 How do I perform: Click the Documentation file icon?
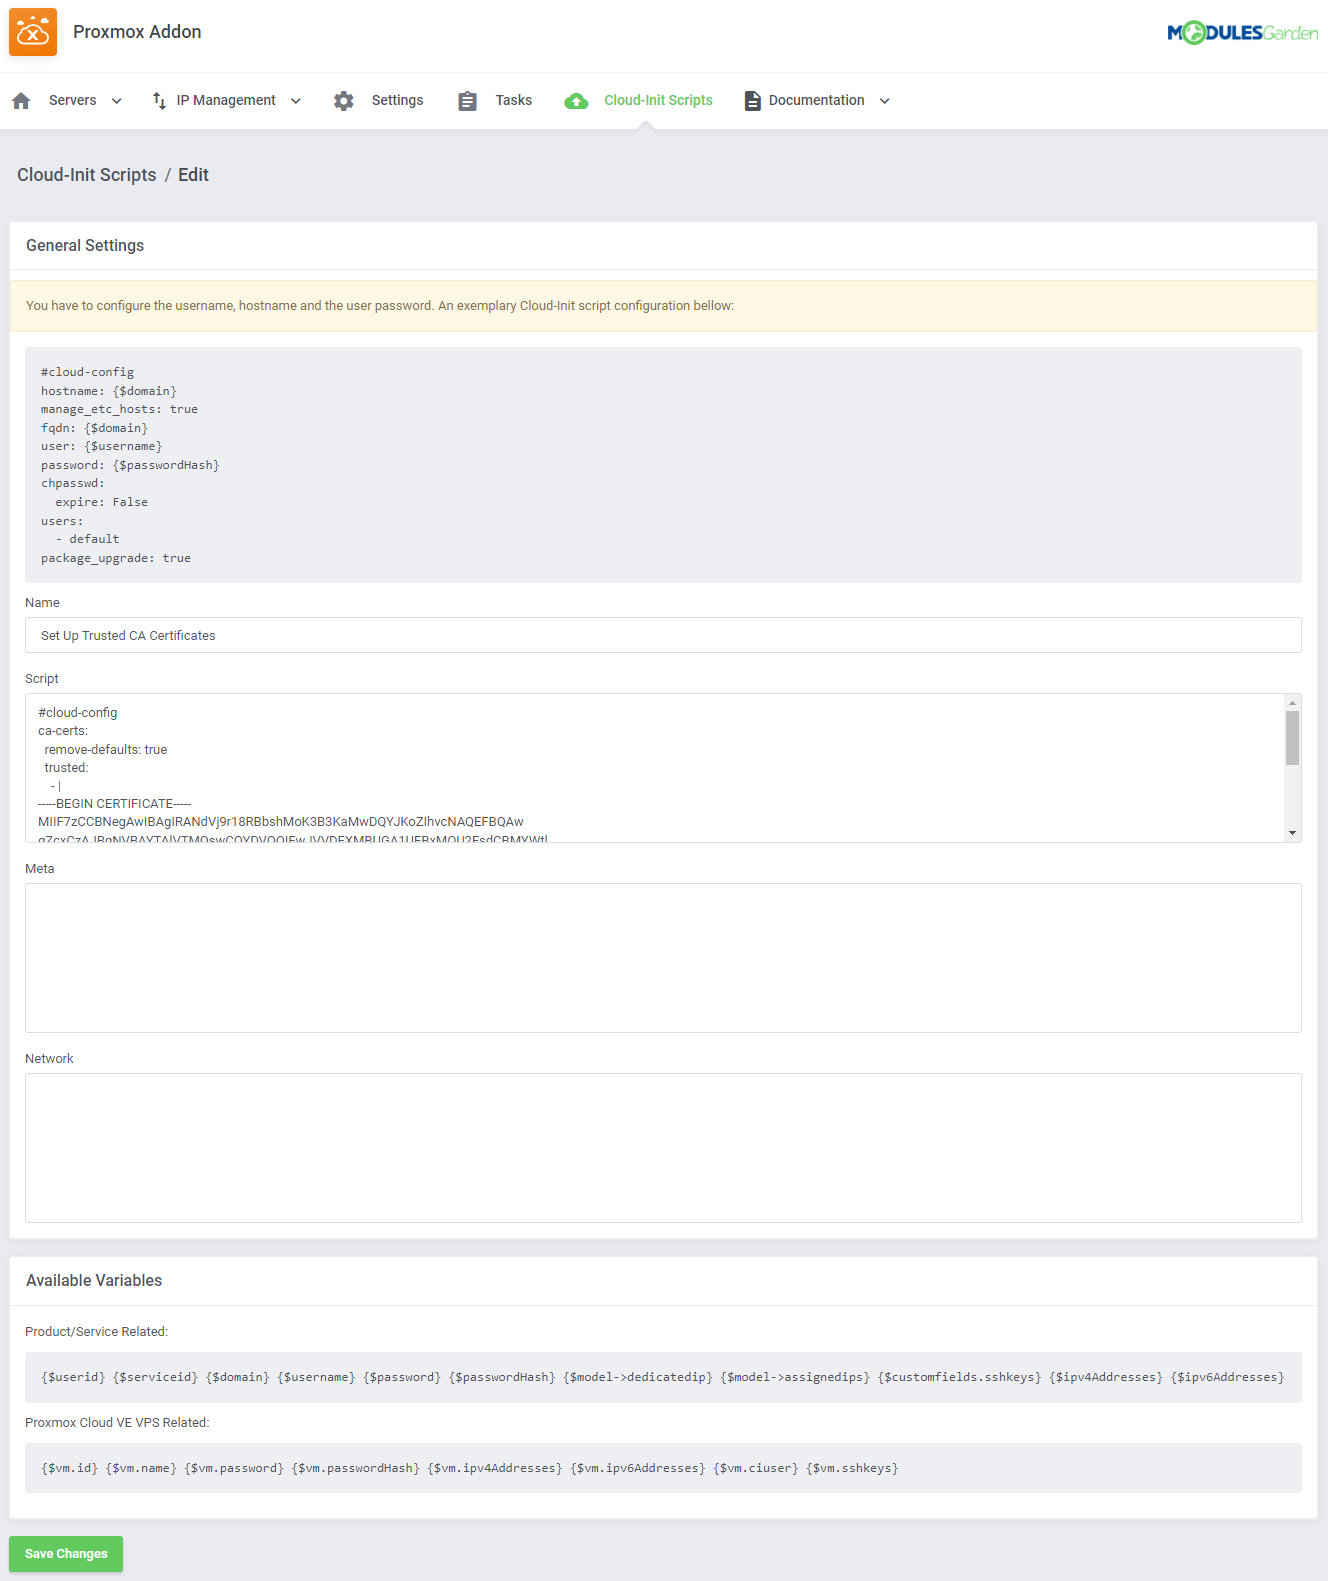pyautogui.click(x=752, y=101)
